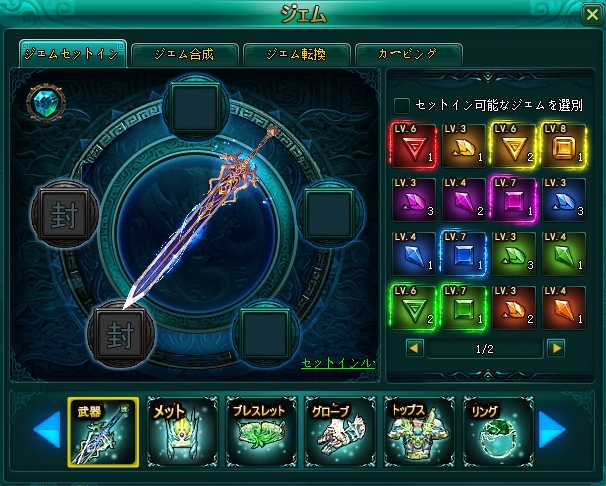The height and width of the screenshot is (486, 606).
Task: Pick the yellow LV.8 square gem
Action: [x=563, y=146]
